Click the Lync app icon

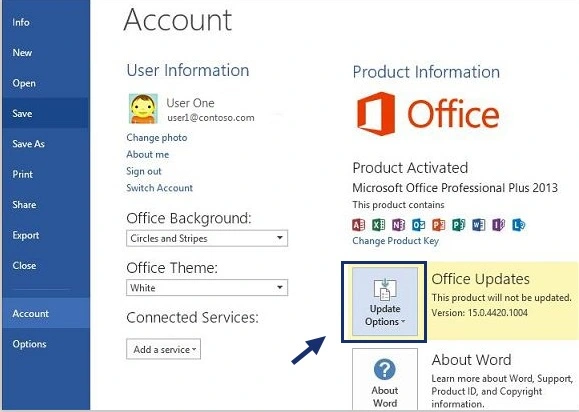(x=518, y=224)
